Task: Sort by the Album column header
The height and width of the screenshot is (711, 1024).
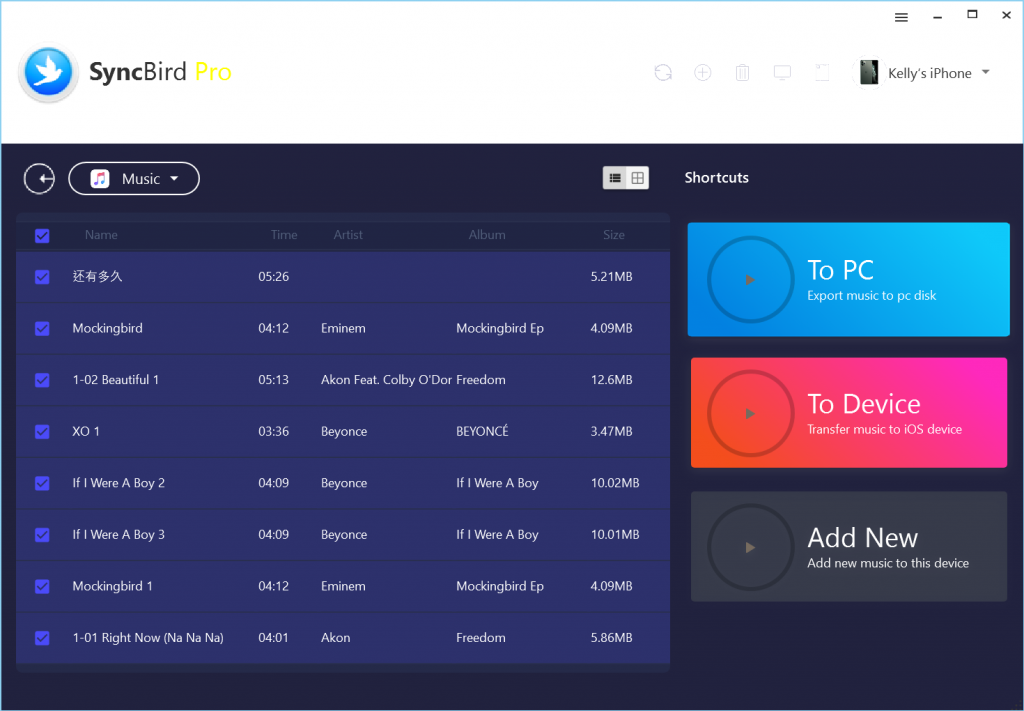Action: coord(487,235)
